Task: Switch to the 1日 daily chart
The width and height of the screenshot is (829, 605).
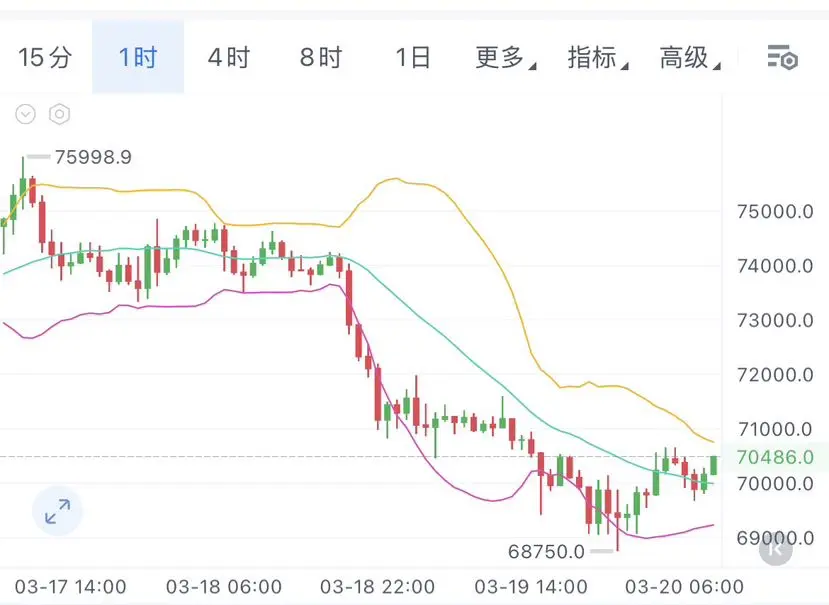Action: 412,58
